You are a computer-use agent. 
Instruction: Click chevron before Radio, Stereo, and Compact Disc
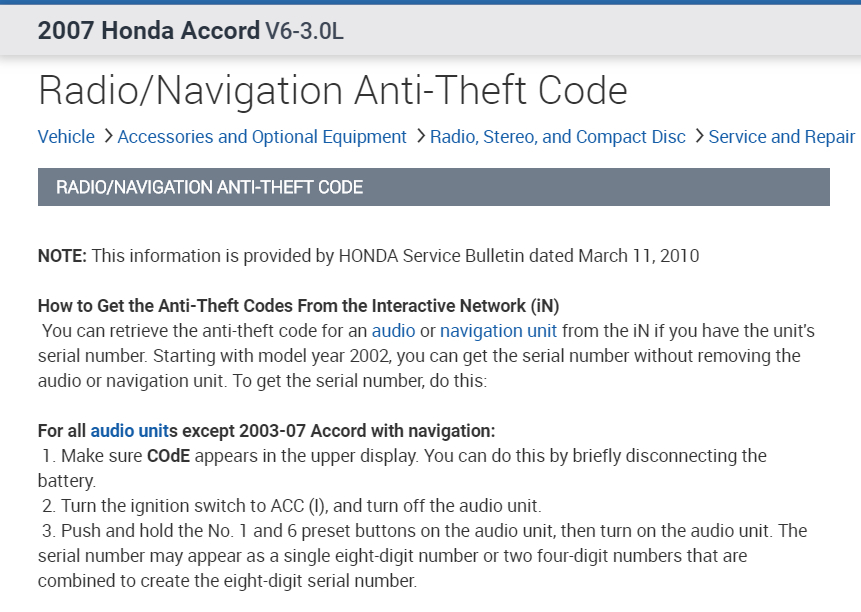point(420,136)
